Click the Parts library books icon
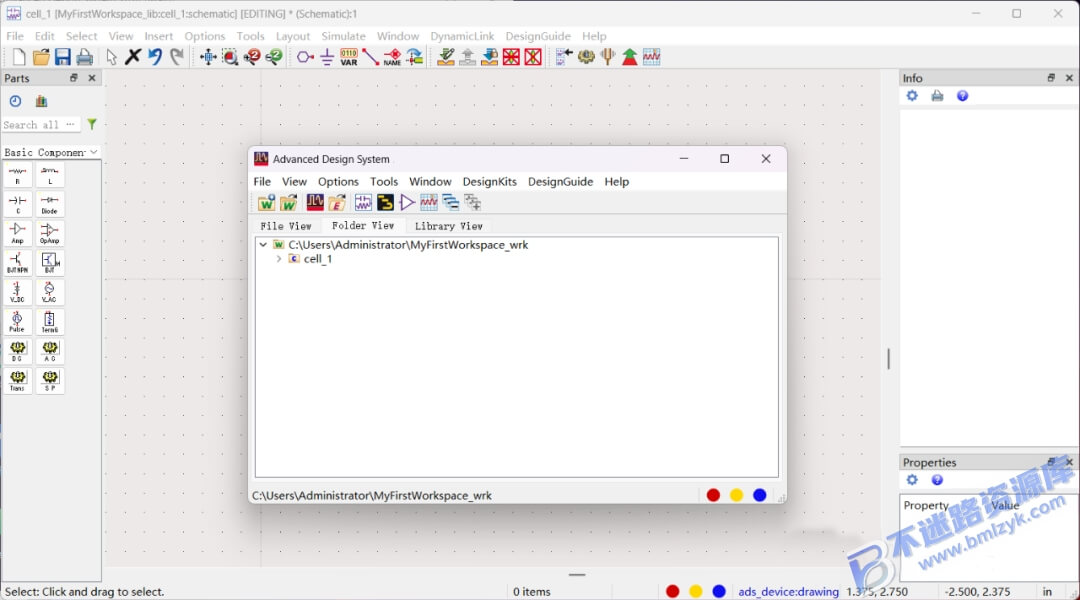This screenshot has width=1080, height=600. pyautogui.click(x=41, y=101)
